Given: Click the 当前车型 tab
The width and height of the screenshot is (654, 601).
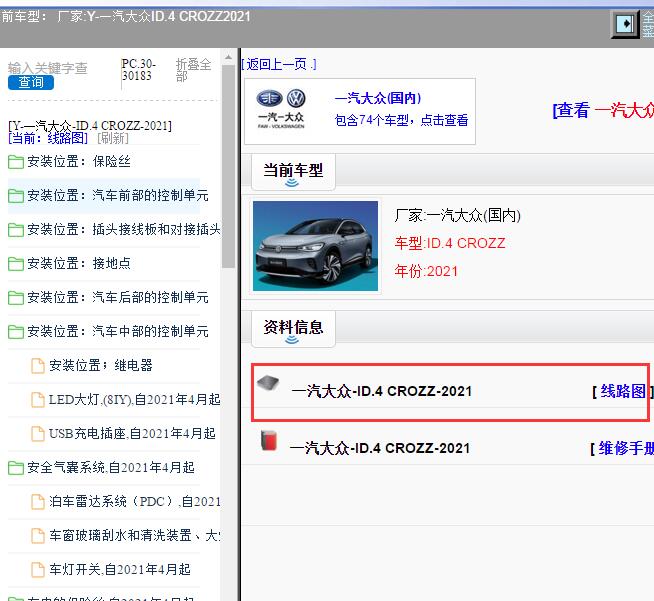Looking at the screenshot, I should point(293,171).
